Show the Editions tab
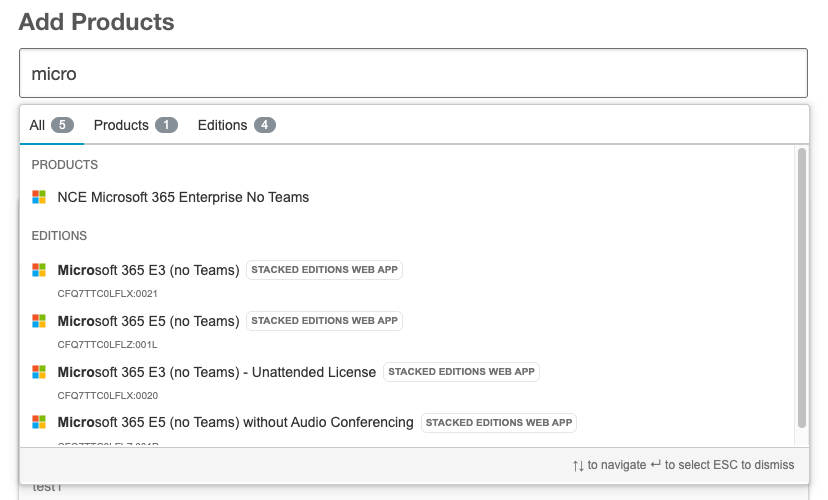 pyautogui.click(x=222, y=125)
